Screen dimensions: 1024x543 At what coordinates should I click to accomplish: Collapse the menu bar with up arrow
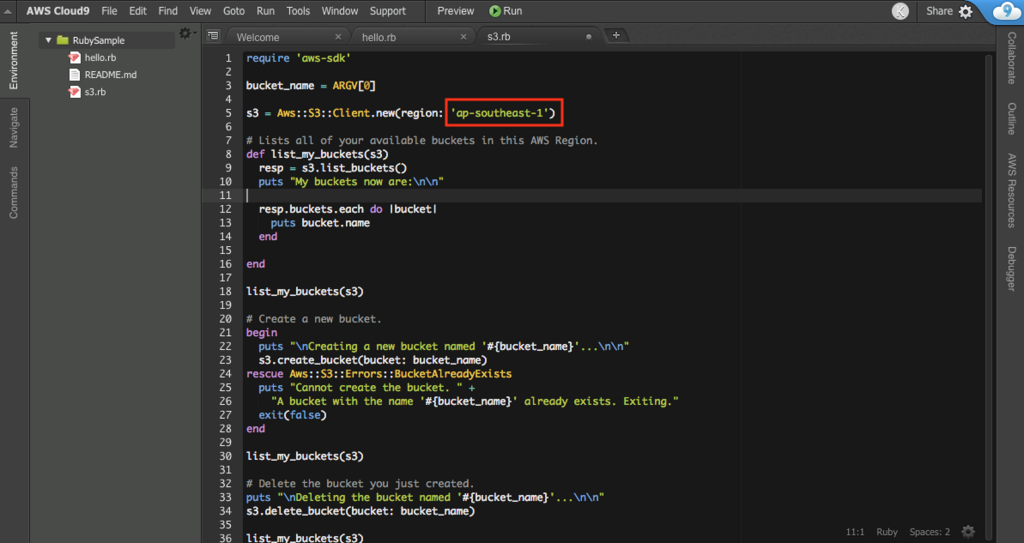[8, 11]
